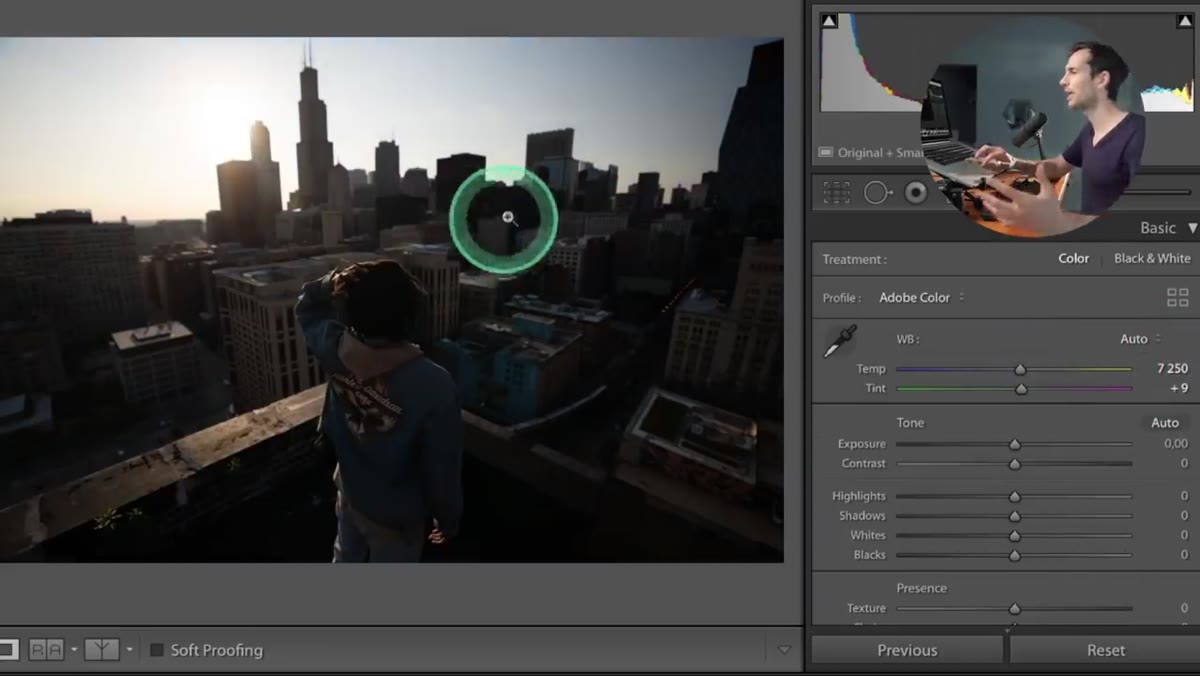Set Treatment to Black & White
This screenshot has width=1200, height=676.
coord(1152,258)
